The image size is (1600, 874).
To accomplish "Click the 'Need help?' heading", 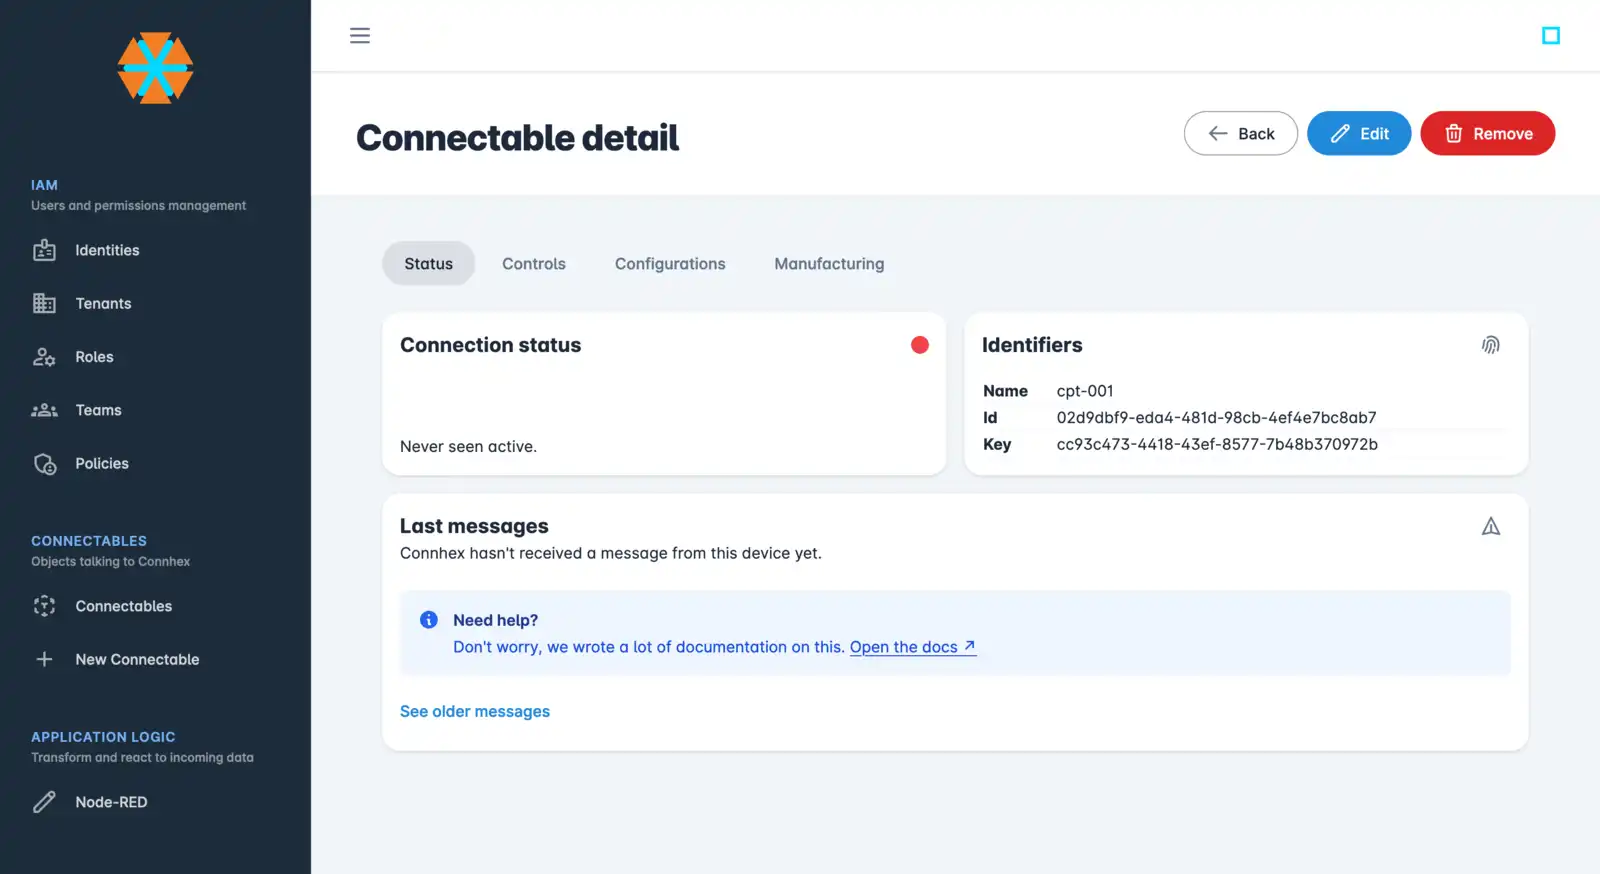I will (x=495, y=620).
